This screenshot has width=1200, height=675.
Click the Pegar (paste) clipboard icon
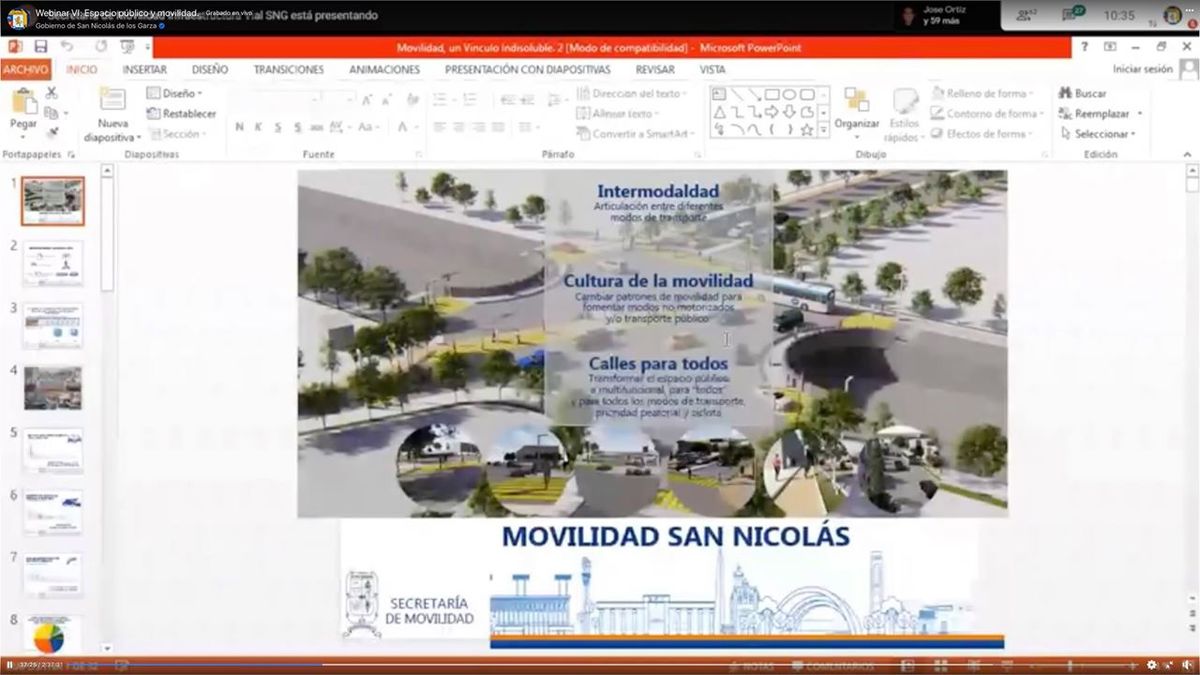23,103
